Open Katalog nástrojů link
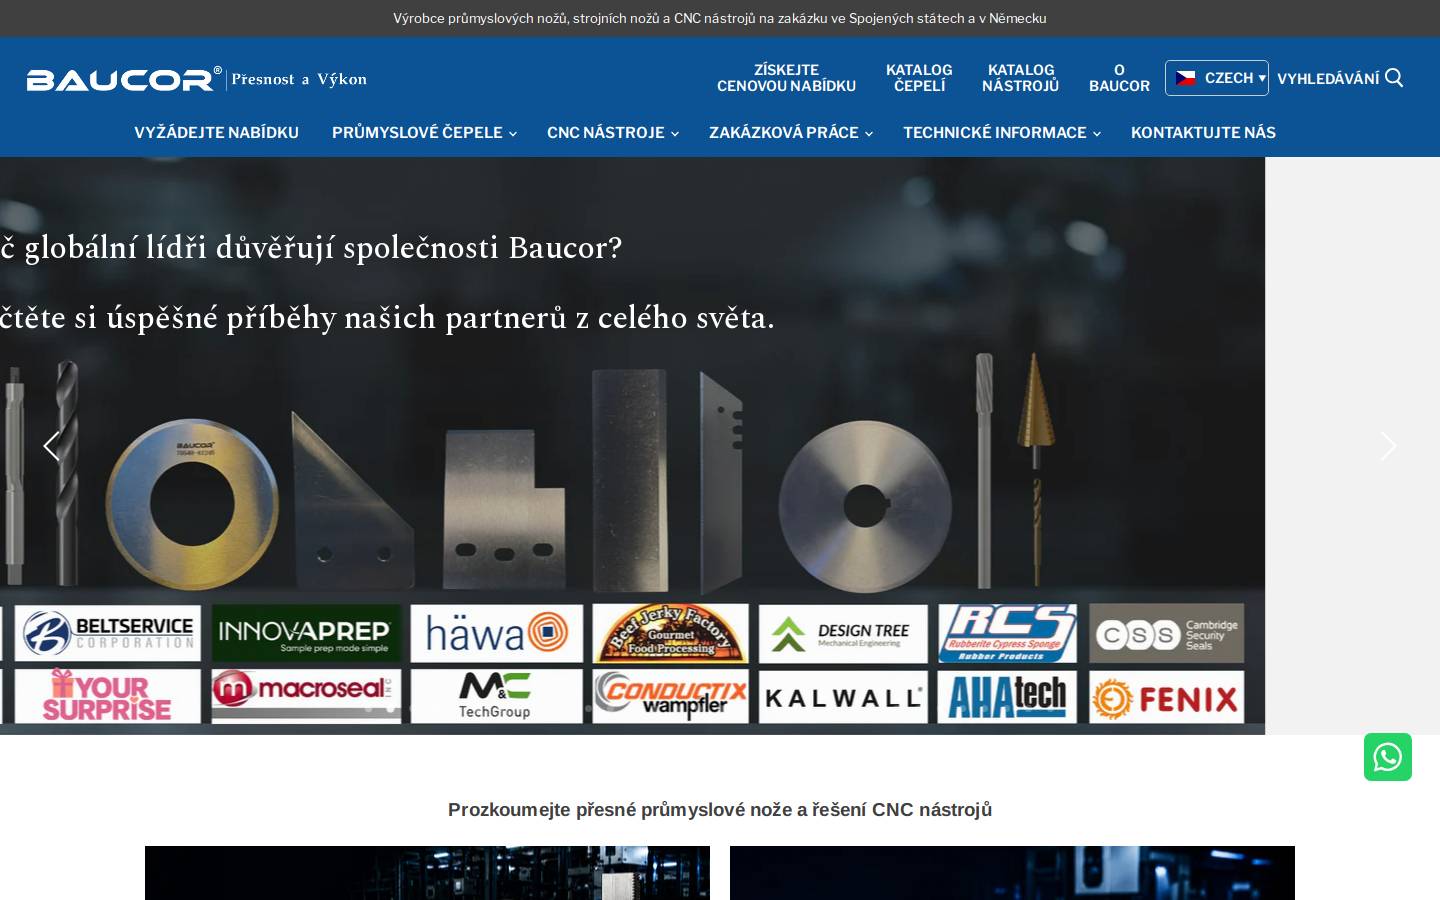The image size is (1440, 900). click(x=1020, y=78)
